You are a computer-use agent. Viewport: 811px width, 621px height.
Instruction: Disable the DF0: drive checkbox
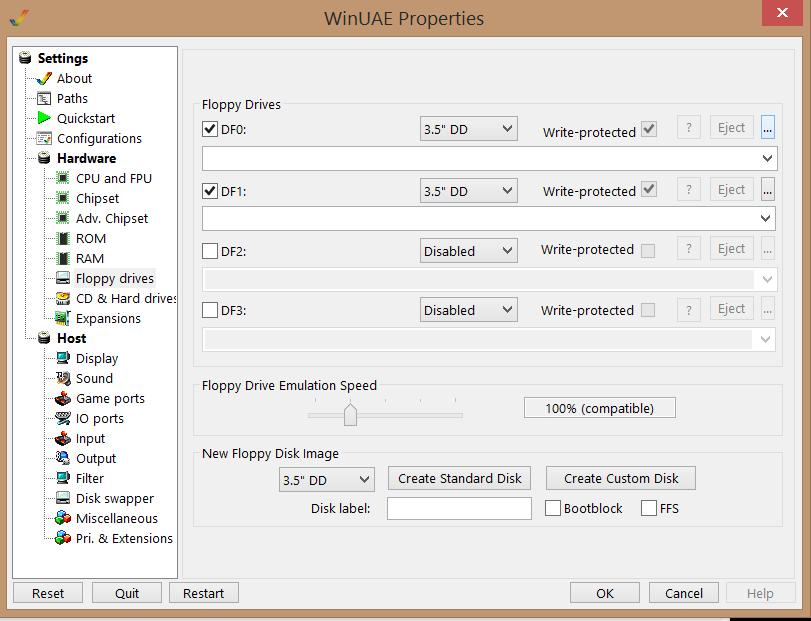209,129
